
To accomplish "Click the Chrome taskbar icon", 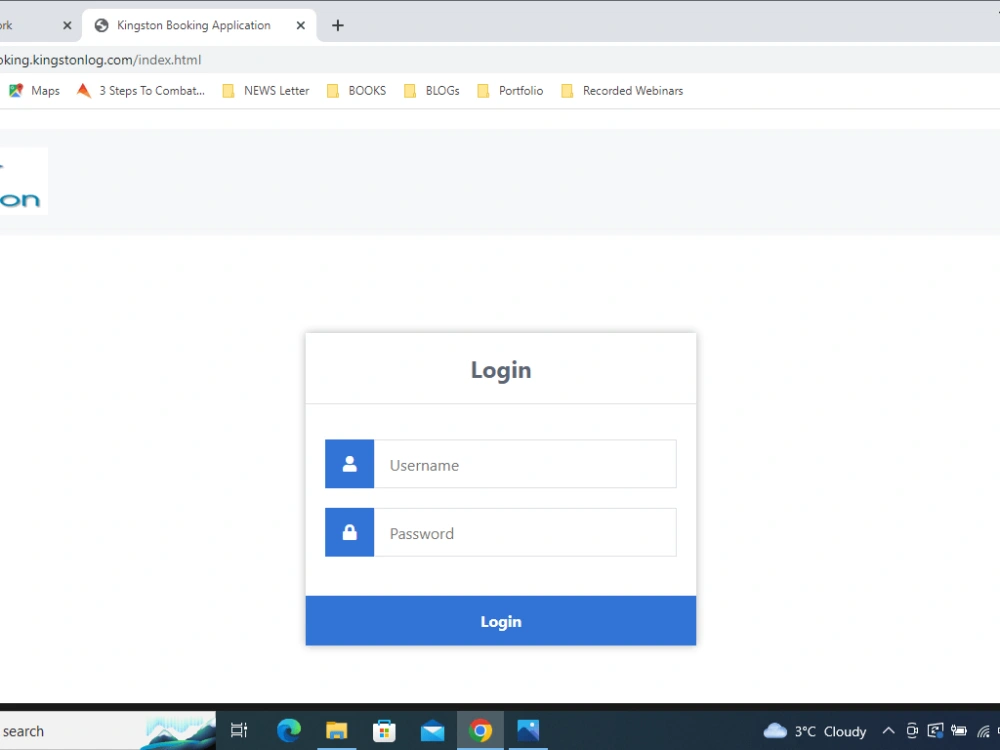I will [480, 730].
